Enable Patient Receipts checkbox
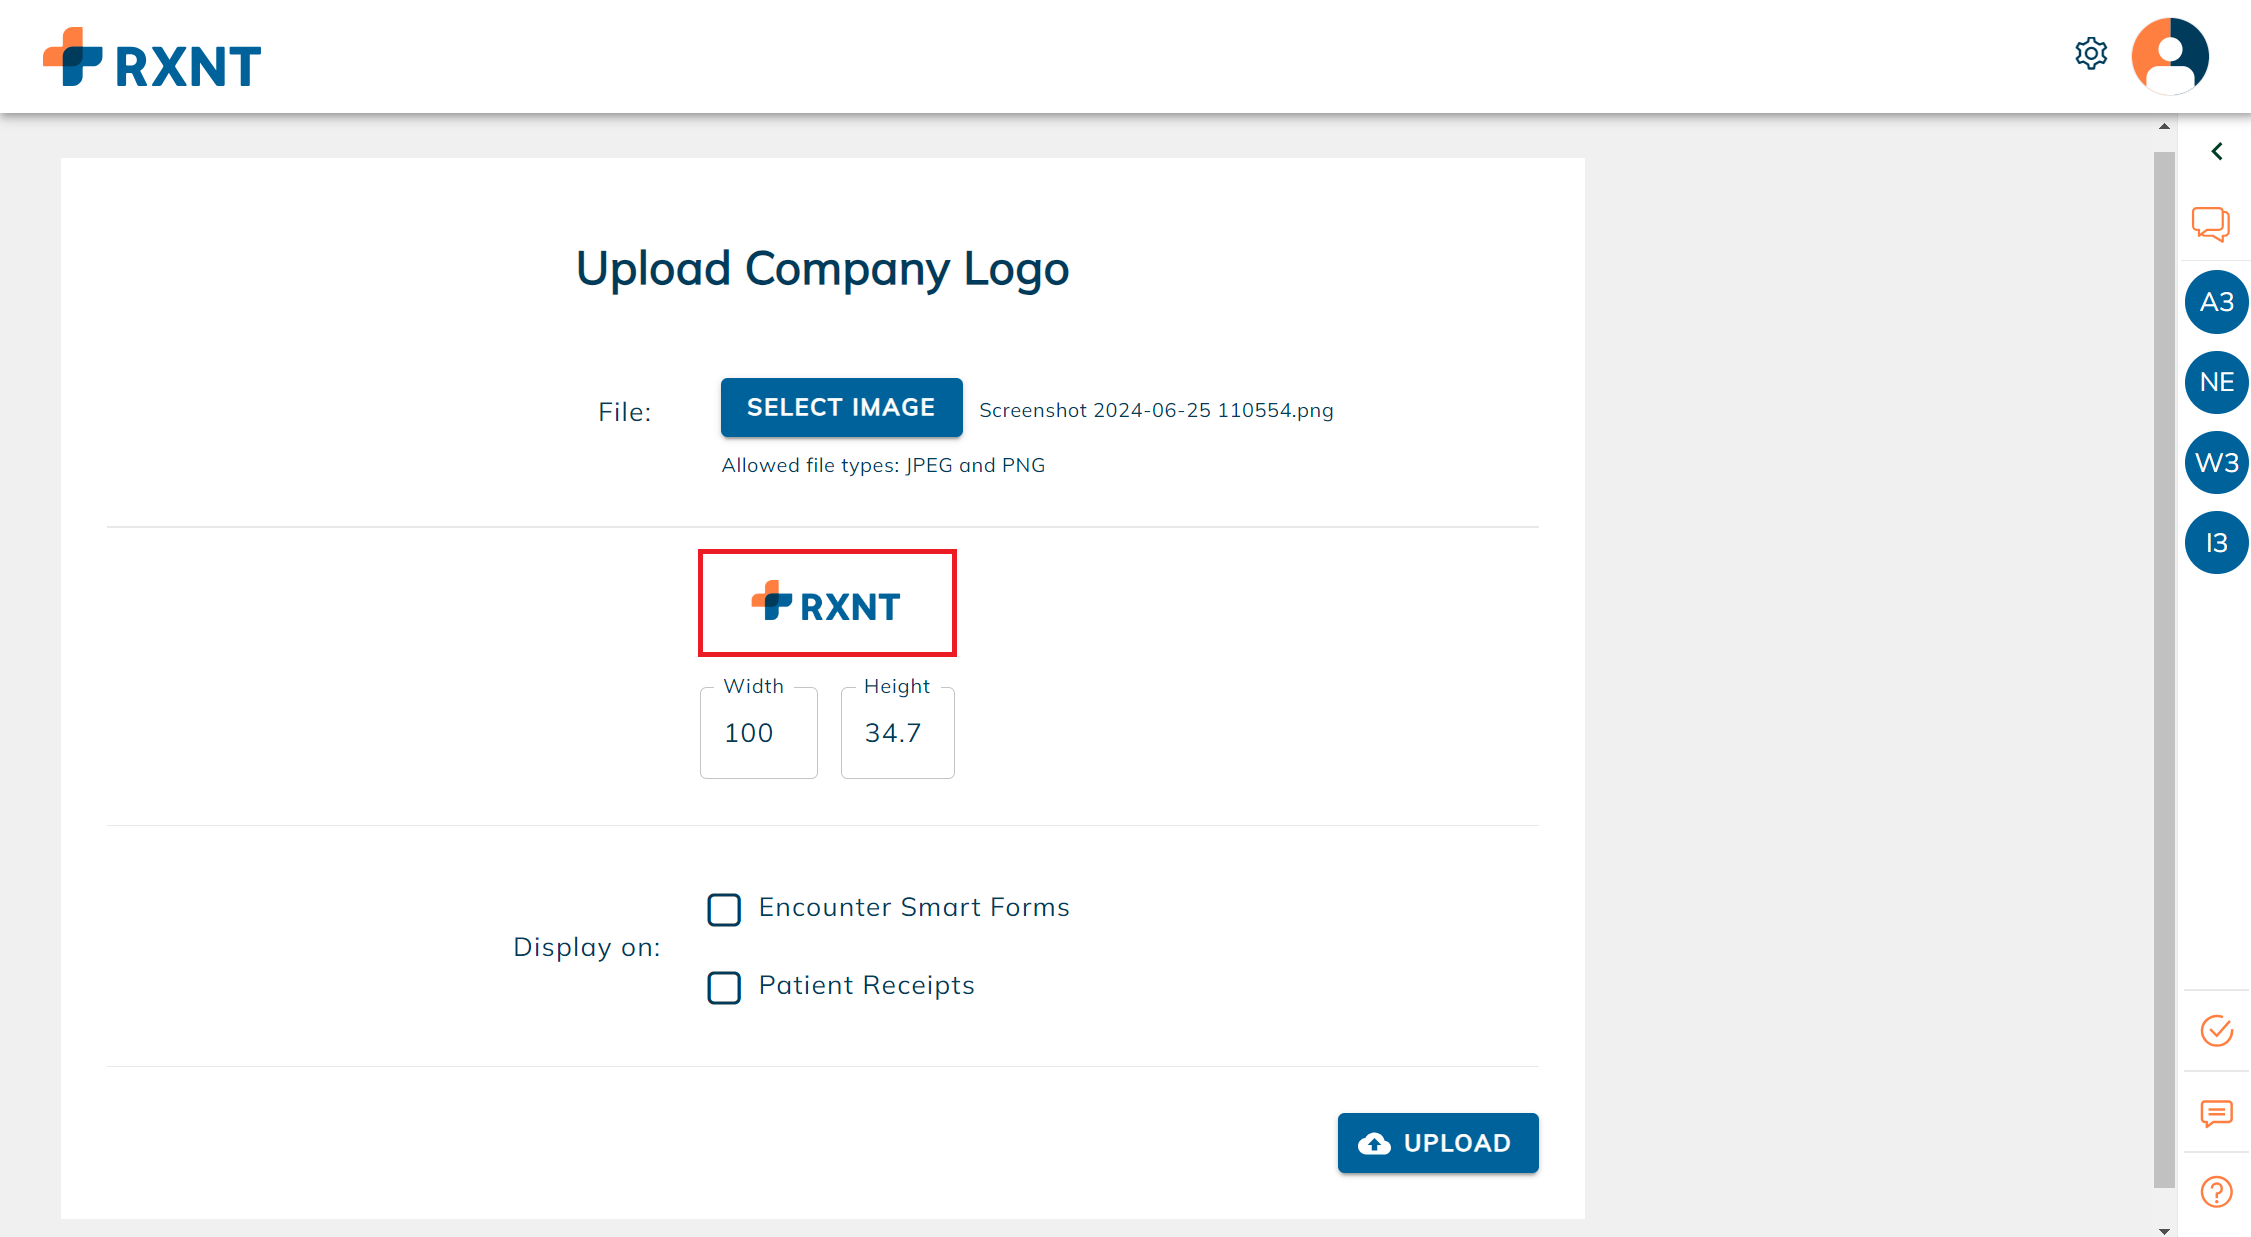2251x1237 pixels. pos(724,987)
